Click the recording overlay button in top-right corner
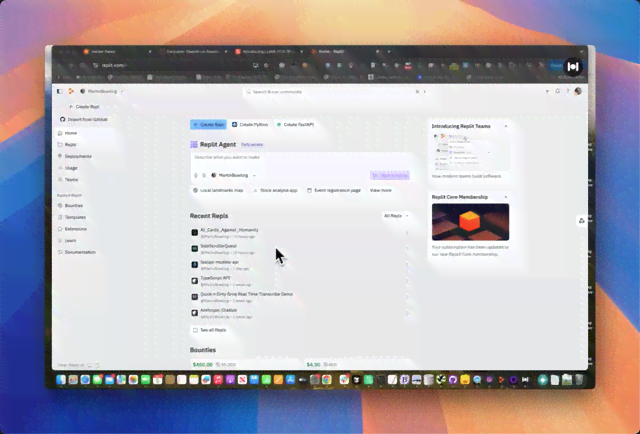The image size is (640, 434). click(573, 66)
